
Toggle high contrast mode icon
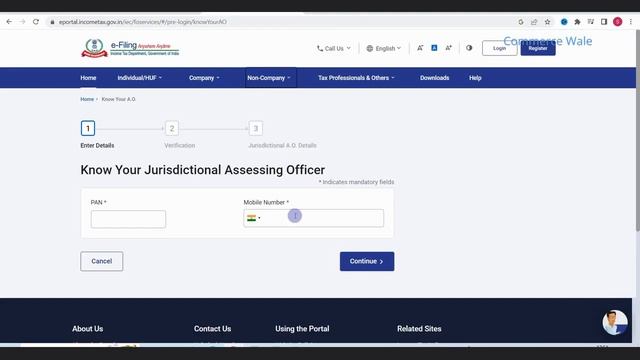469,48
